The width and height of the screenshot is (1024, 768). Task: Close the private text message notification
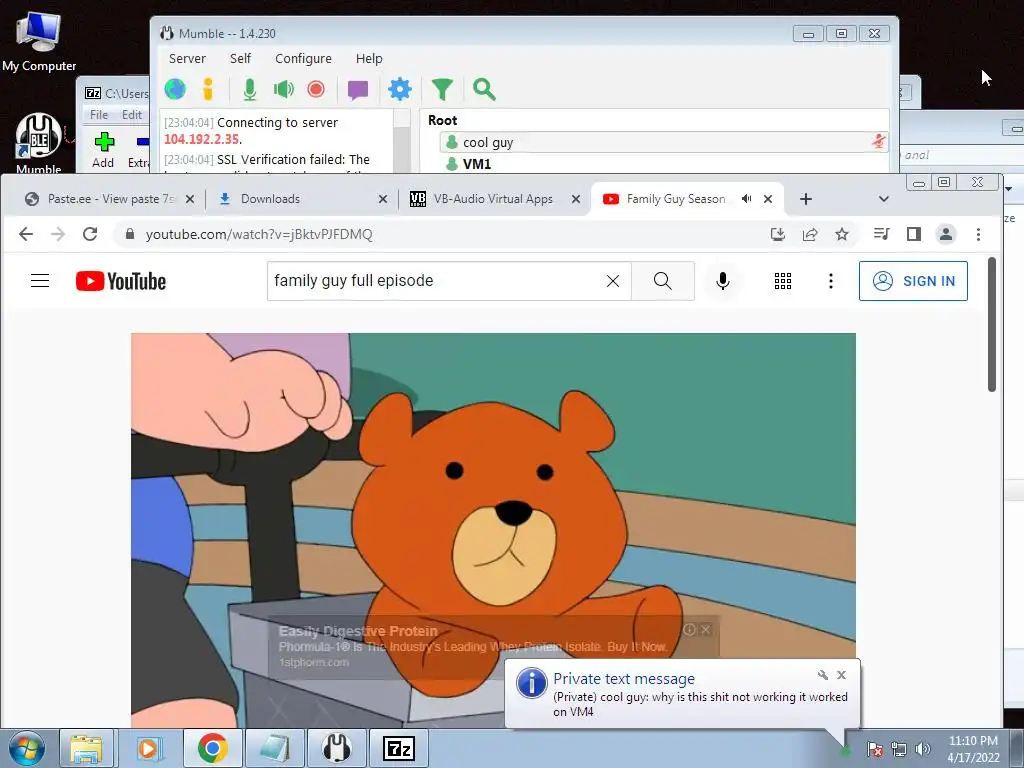click(x=841, y=675)
